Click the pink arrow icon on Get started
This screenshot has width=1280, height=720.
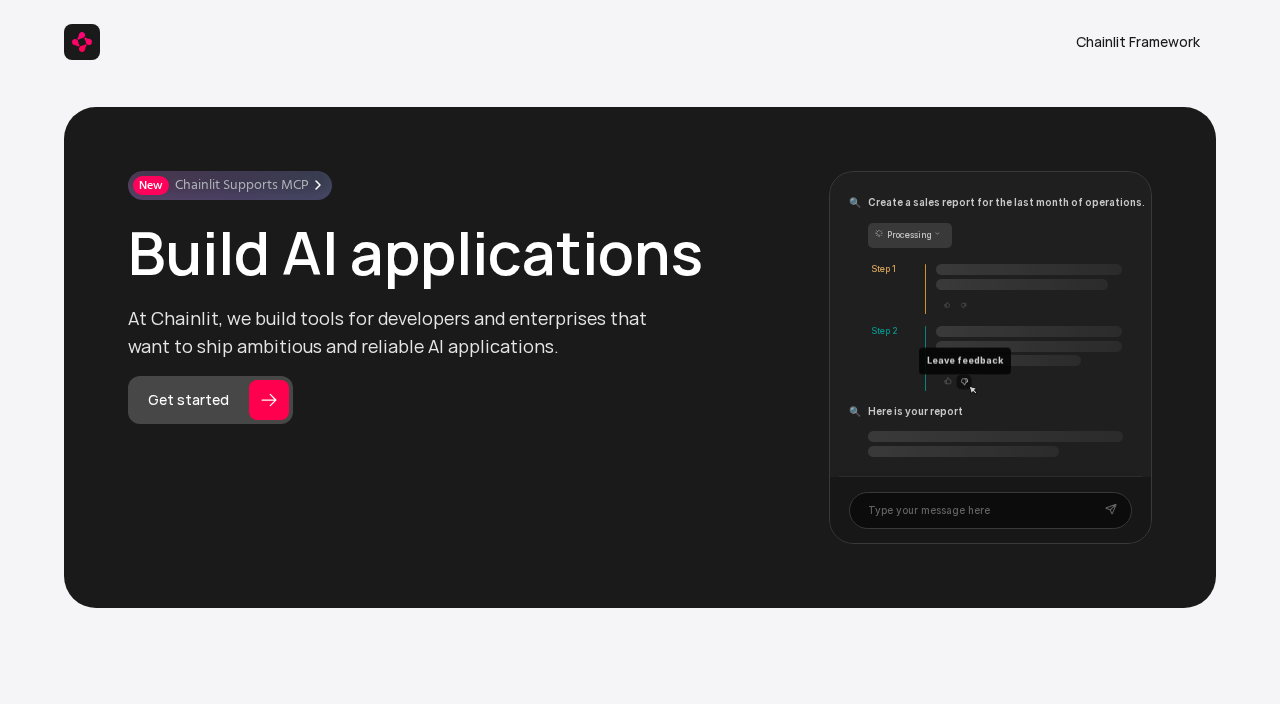pos(269,400)
